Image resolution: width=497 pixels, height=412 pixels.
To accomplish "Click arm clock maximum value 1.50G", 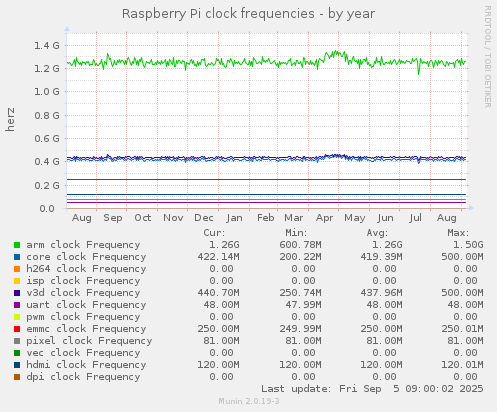I will (x=468, y=245).
